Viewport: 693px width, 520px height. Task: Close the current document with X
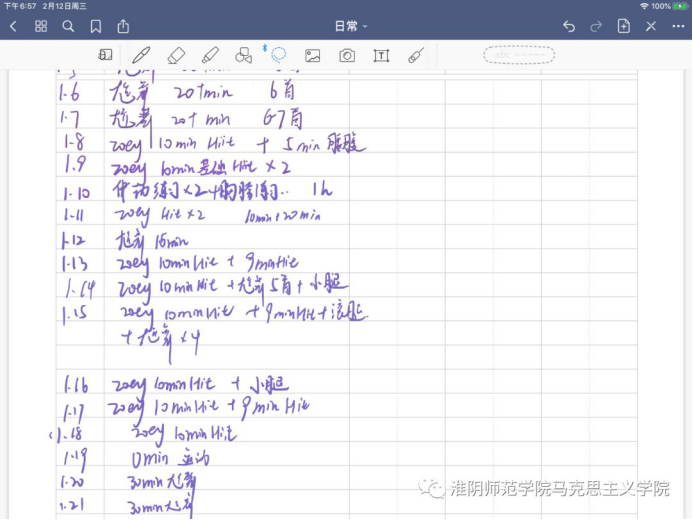coord(651,26)
